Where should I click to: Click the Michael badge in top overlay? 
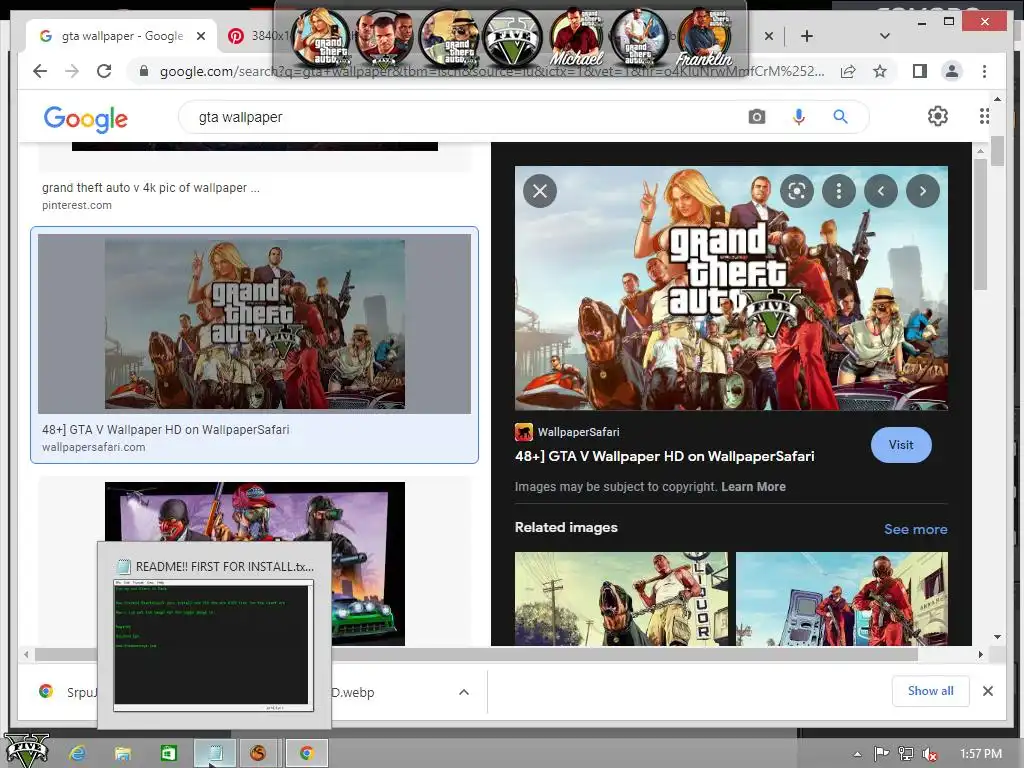tap(576, 38)
